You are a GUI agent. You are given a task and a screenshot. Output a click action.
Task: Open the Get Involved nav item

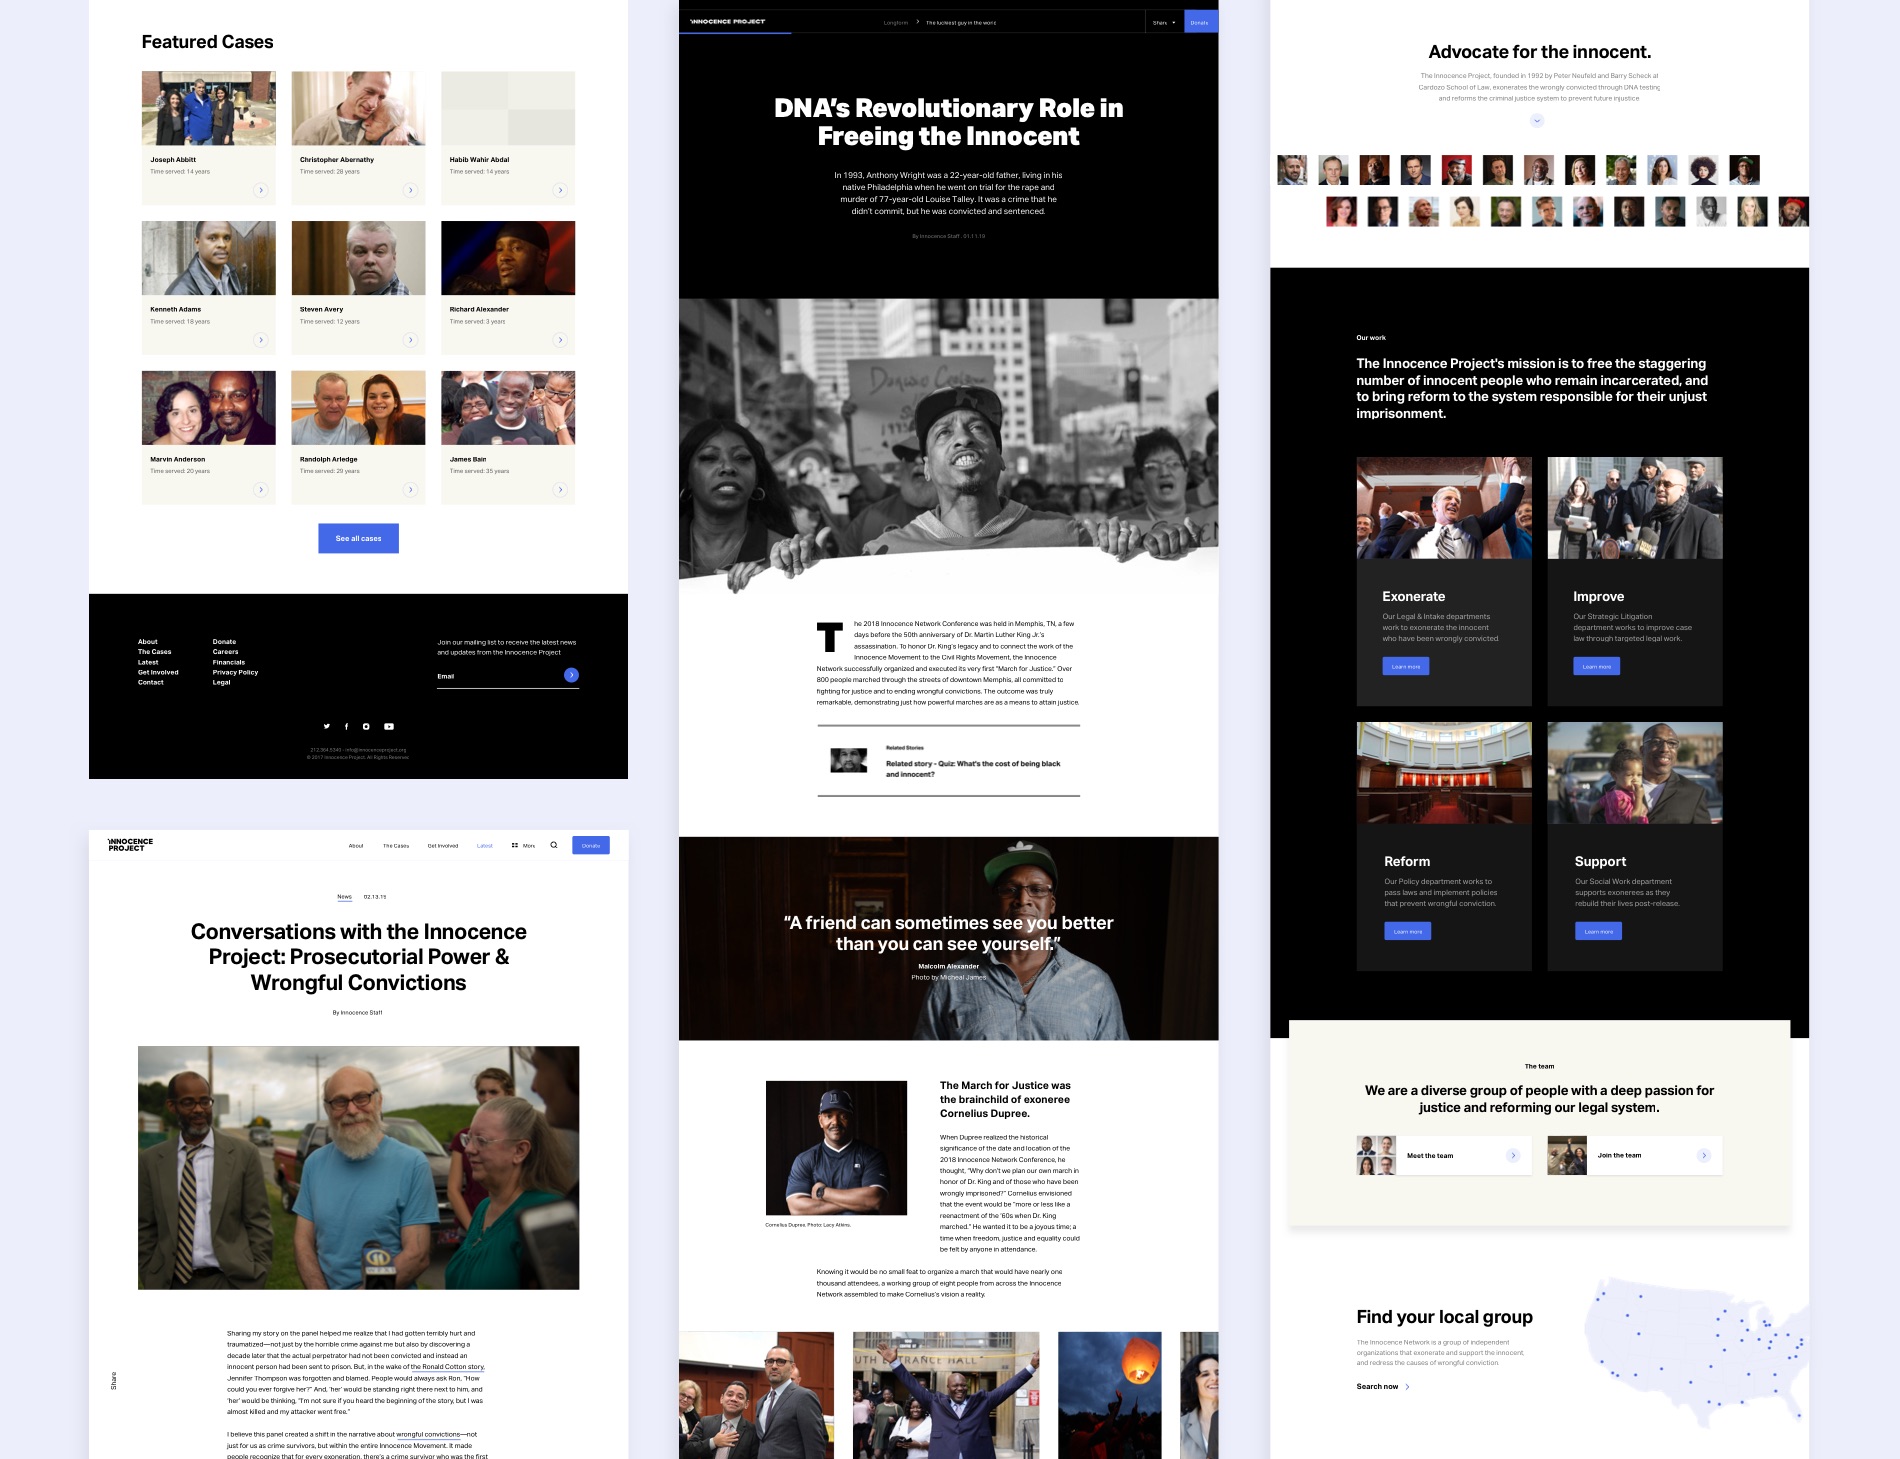(443, 846)
